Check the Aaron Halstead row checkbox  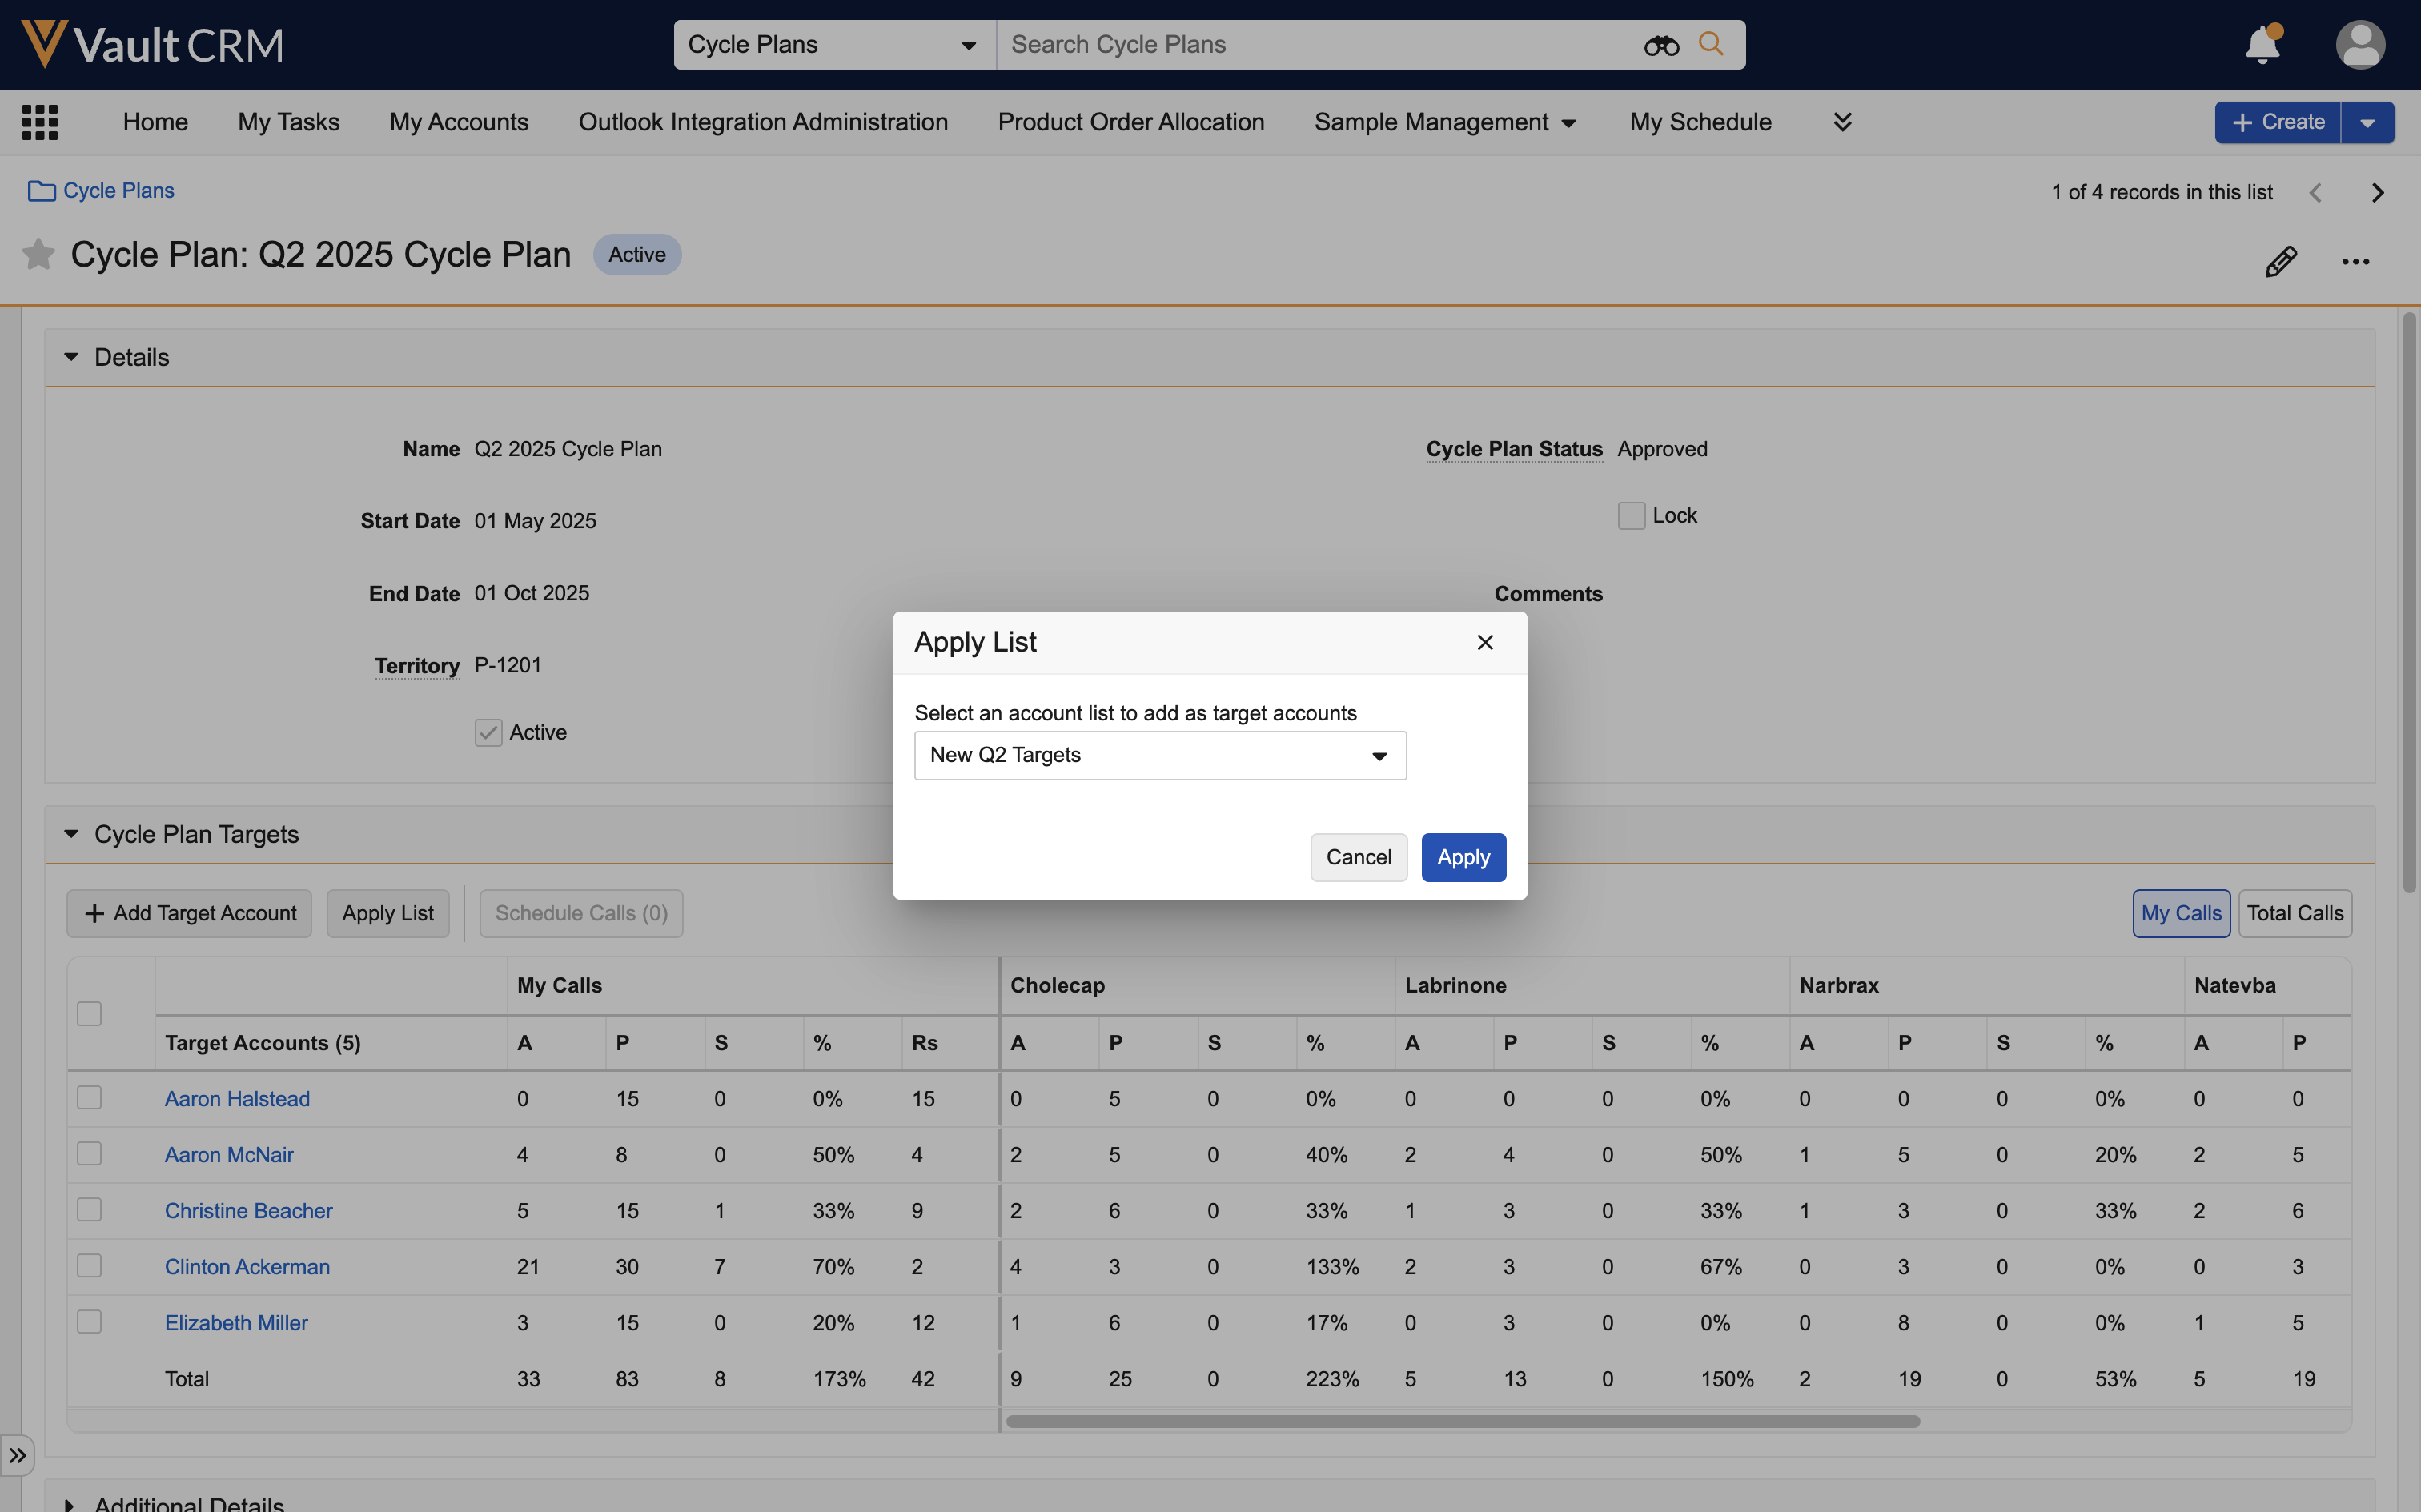coord(89,1098)
